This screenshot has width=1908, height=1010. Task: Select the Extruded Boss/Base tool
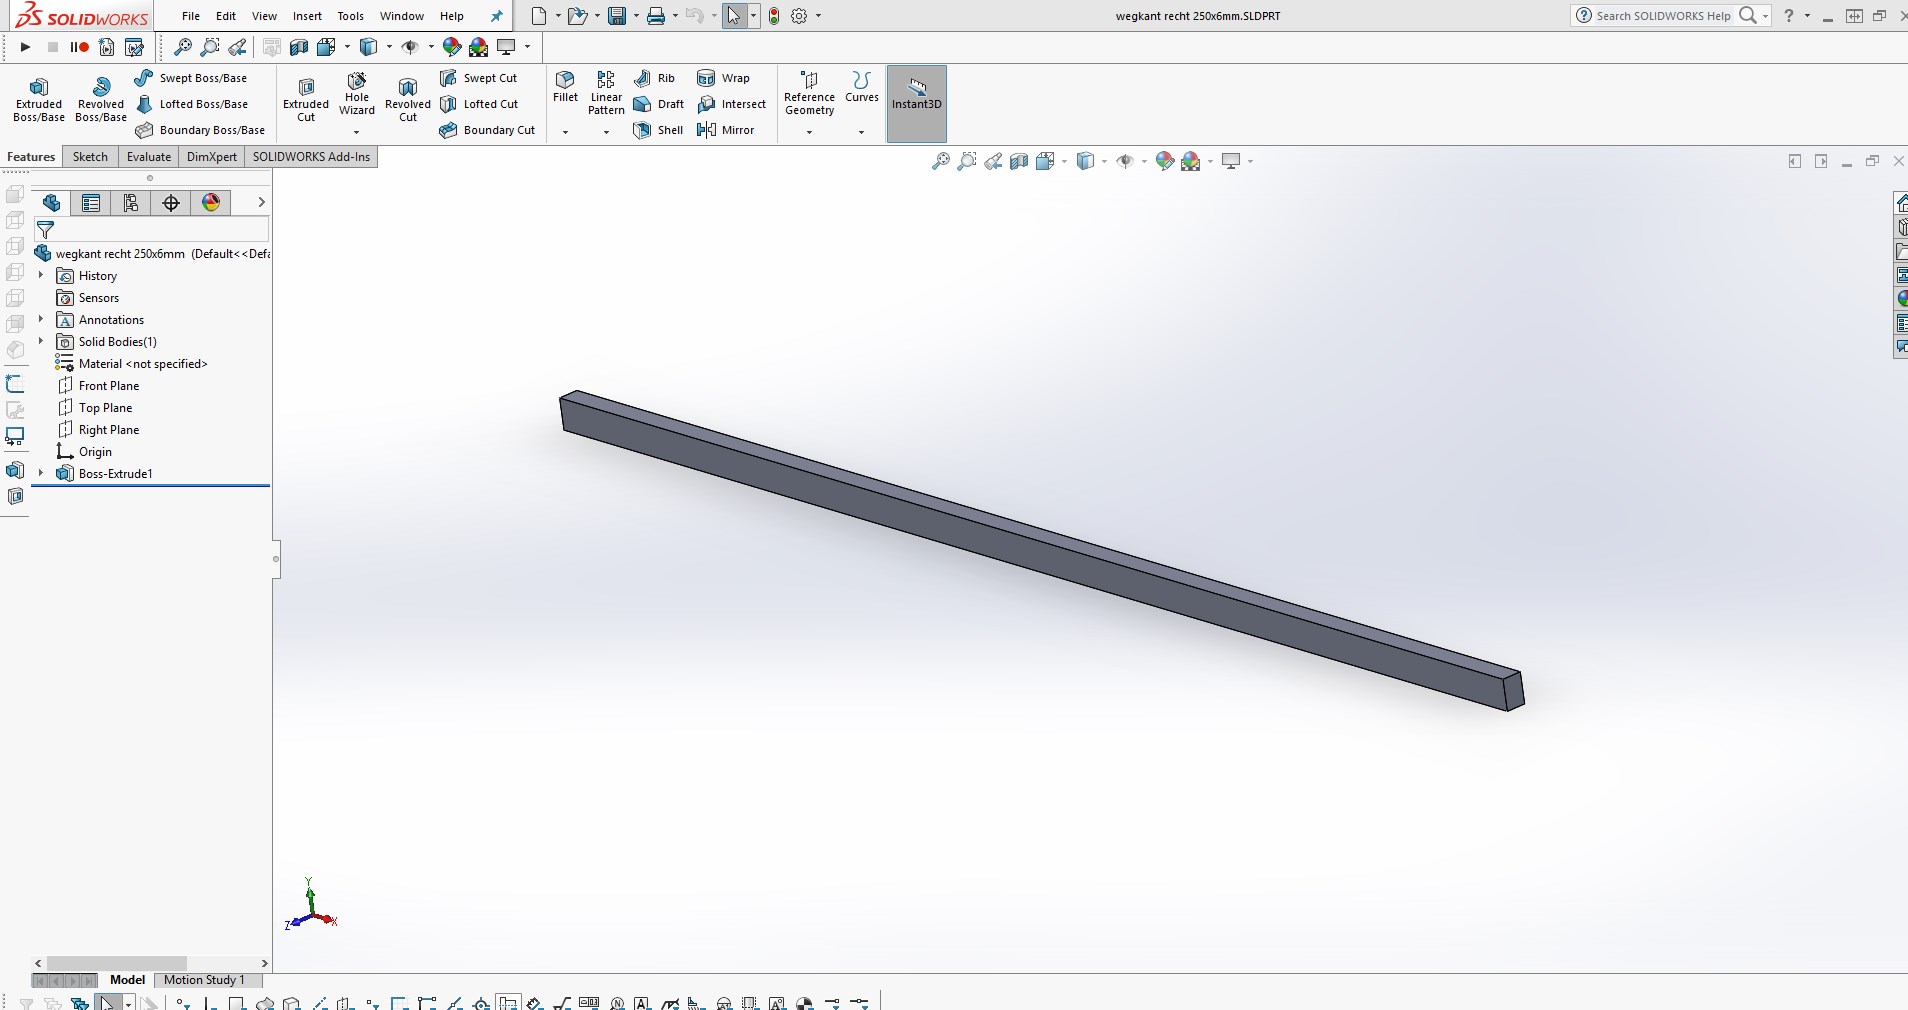tap(39, 100)
